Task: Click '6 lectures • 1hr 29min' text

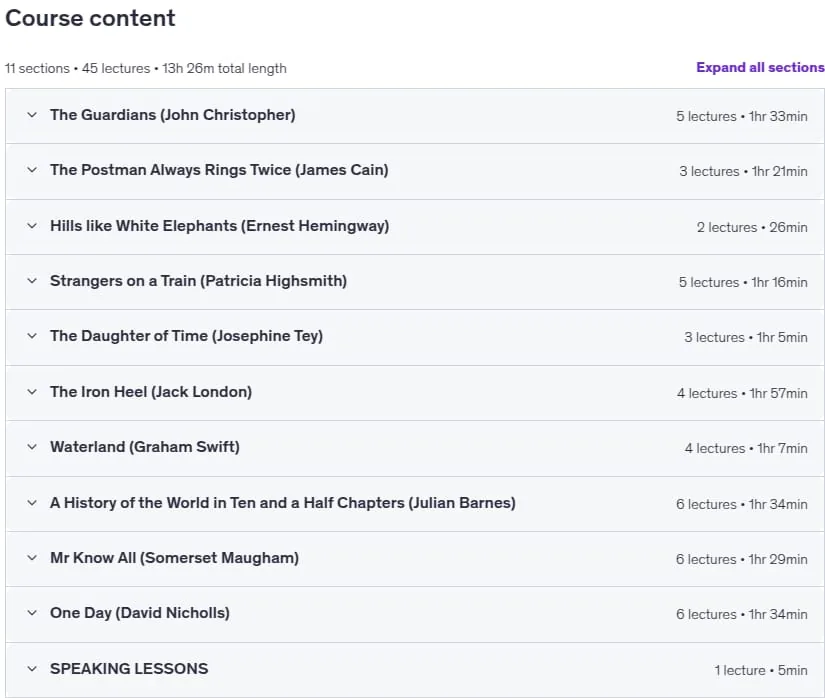Action: tap(741, 559)
